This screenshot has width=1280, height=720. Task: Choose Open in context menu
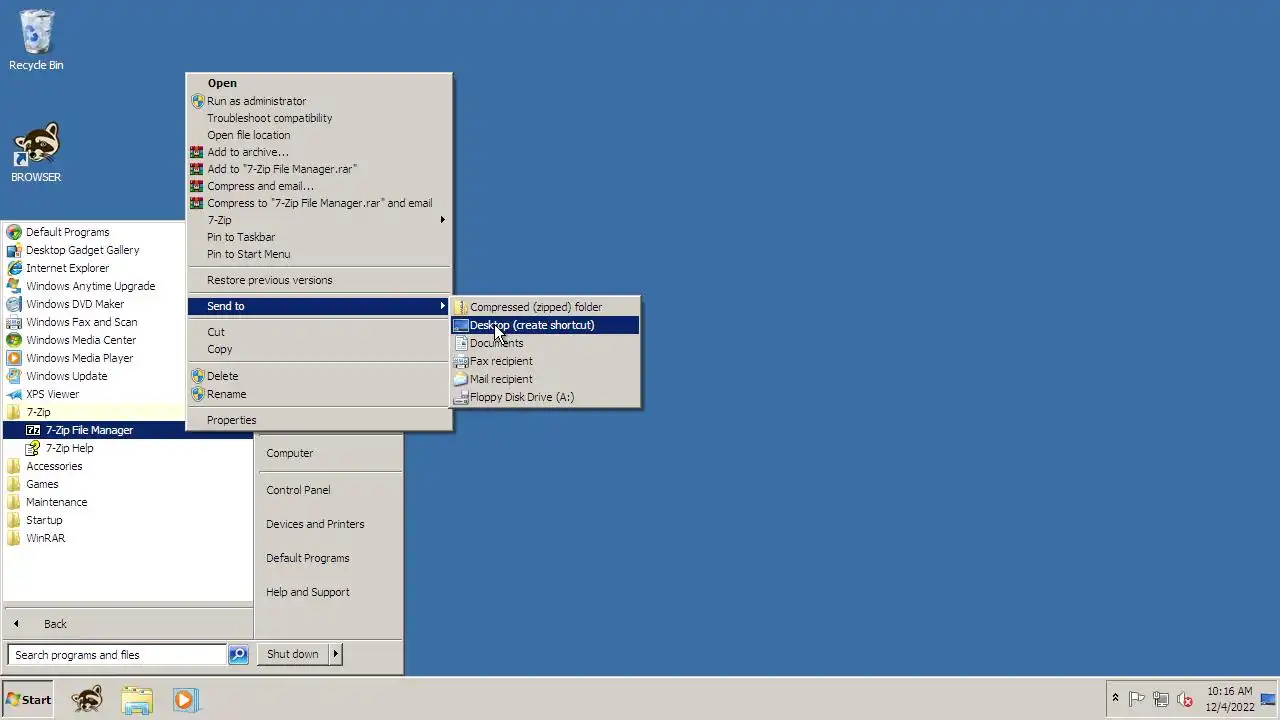319,83
